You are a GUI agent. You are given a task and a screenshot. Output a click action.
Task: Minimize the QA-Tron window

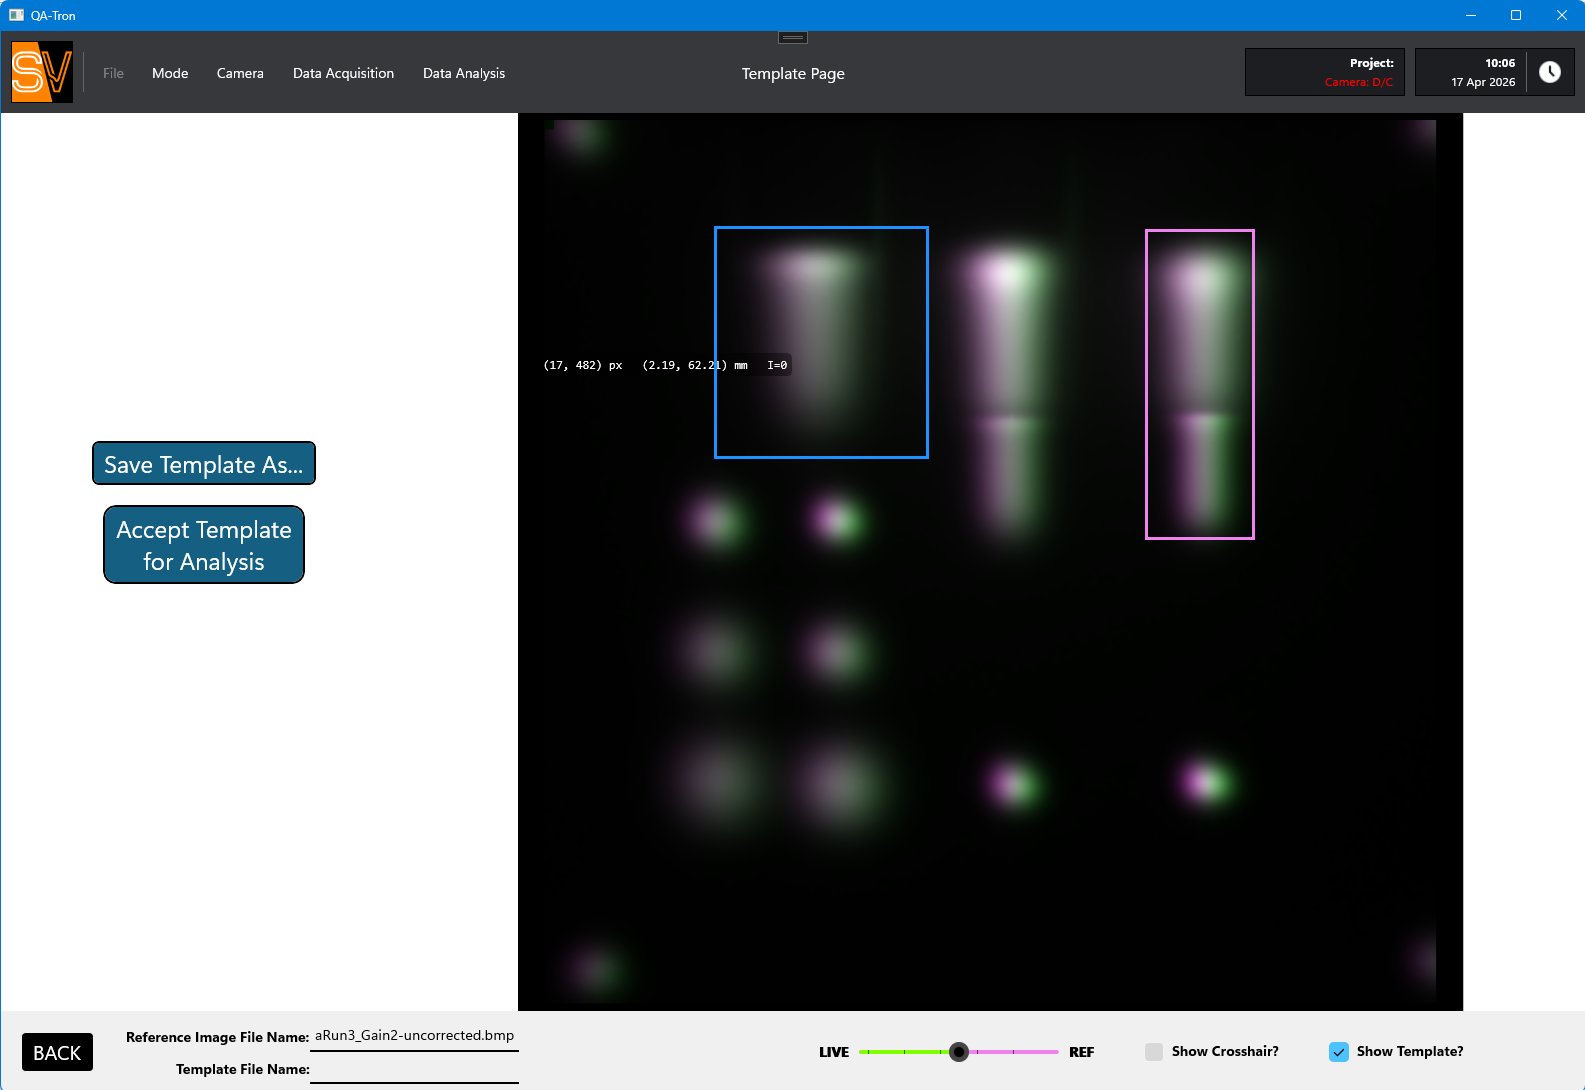click(x=1471, y=15)
